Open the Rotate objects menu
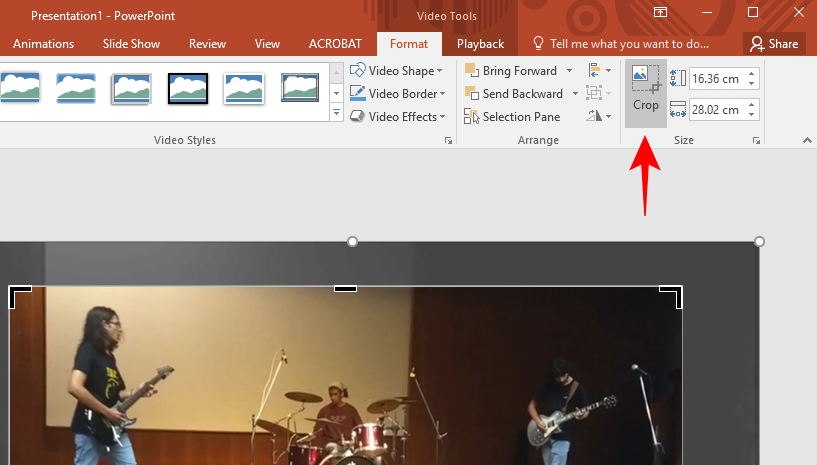817x465 pixels. click(599, 117)
